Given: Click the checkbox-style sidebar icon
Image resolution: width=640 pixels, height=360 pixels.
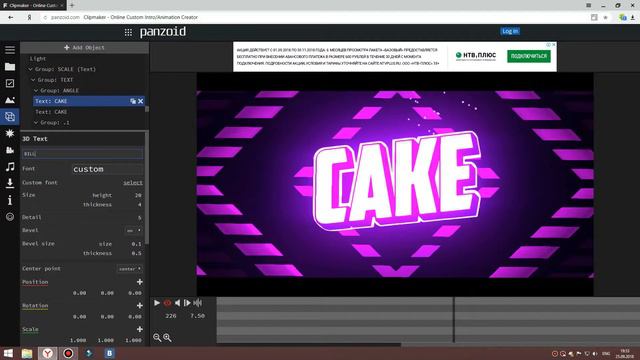Looking at the screenshot, I should 10,83.
